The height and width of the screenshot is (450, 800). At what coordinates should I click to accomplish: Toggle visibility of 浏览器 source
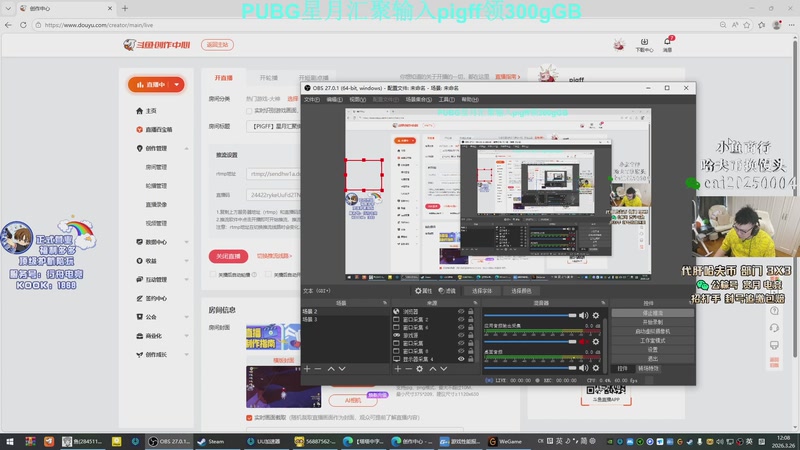[x=461, y=311]
